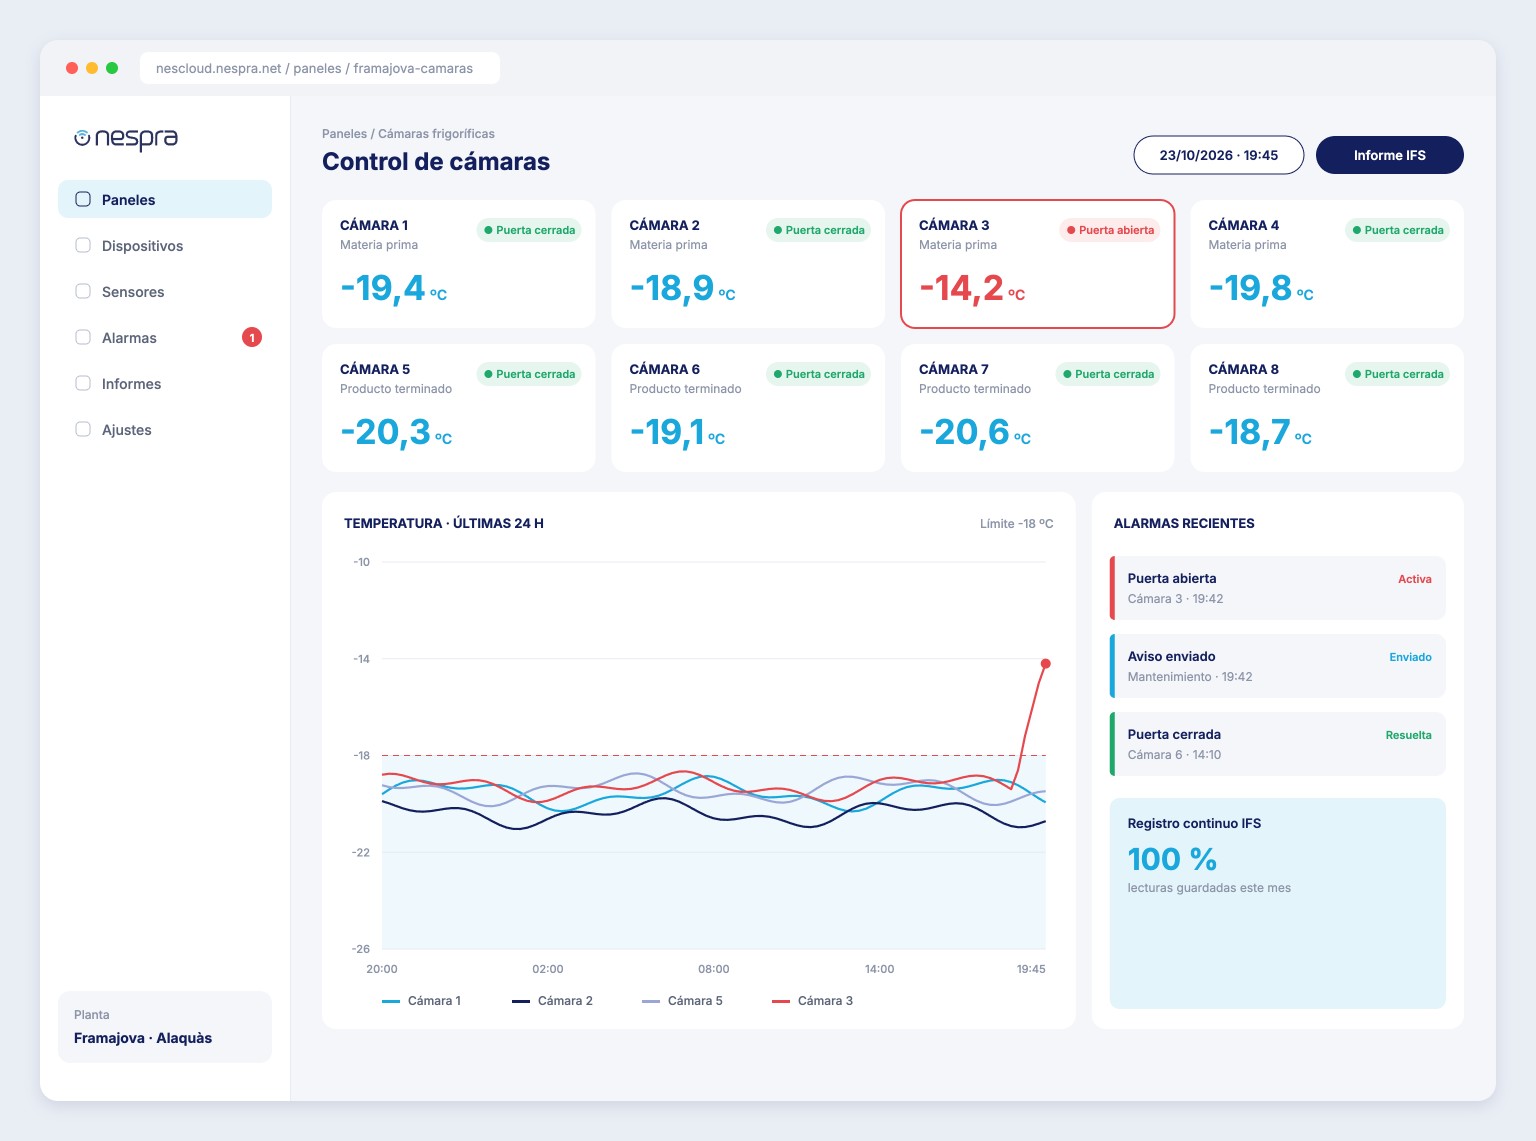Screen dimensions: 1536x1141
Task: Select the Cámara 4 heading
Action: [x=1244, y=225]
